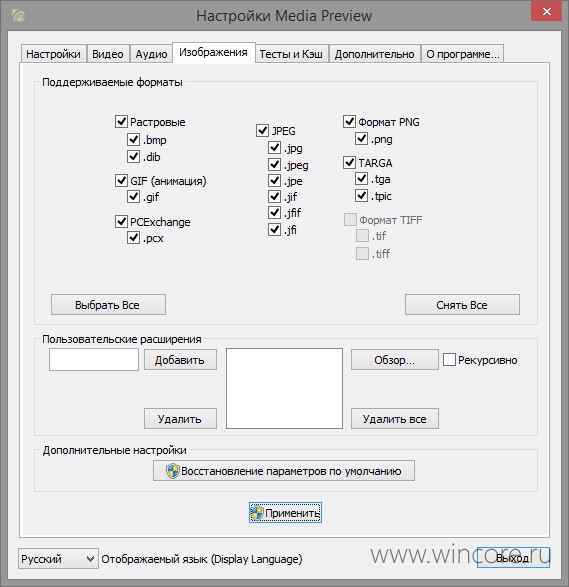The height and width of the screenshot is (587, 569).
Task: Open the Аудио tab
Action: [x=151, y=54]
